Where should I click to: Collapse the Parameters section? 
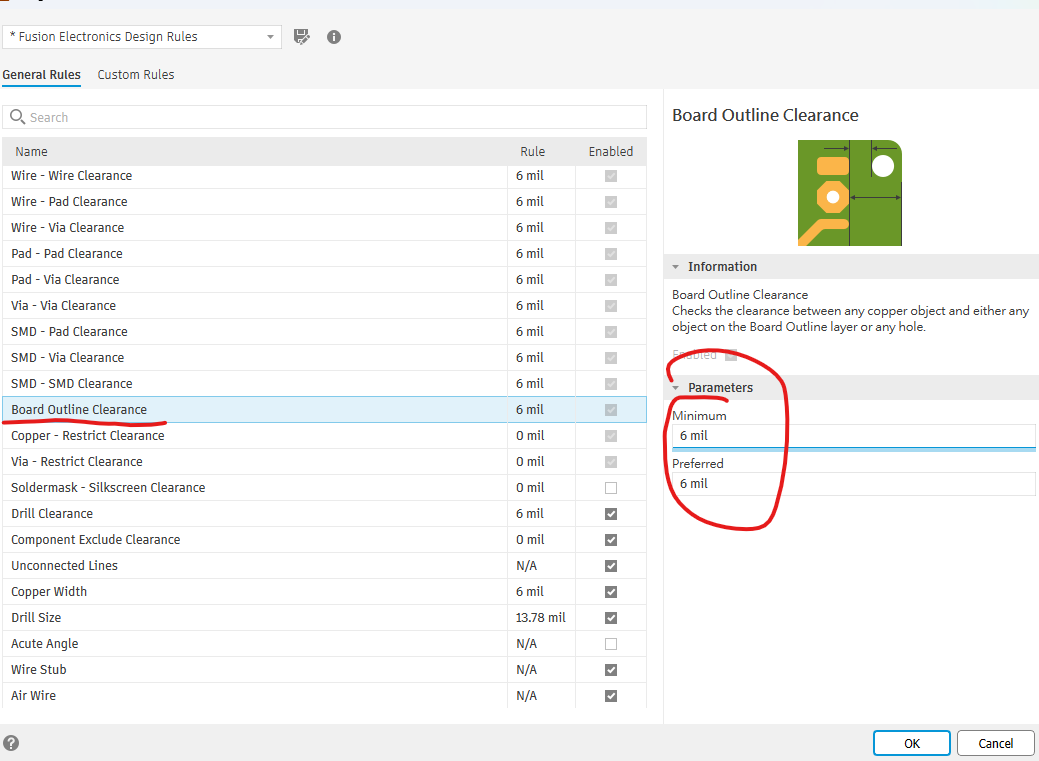pyautogui.click(x=677, y=388)
